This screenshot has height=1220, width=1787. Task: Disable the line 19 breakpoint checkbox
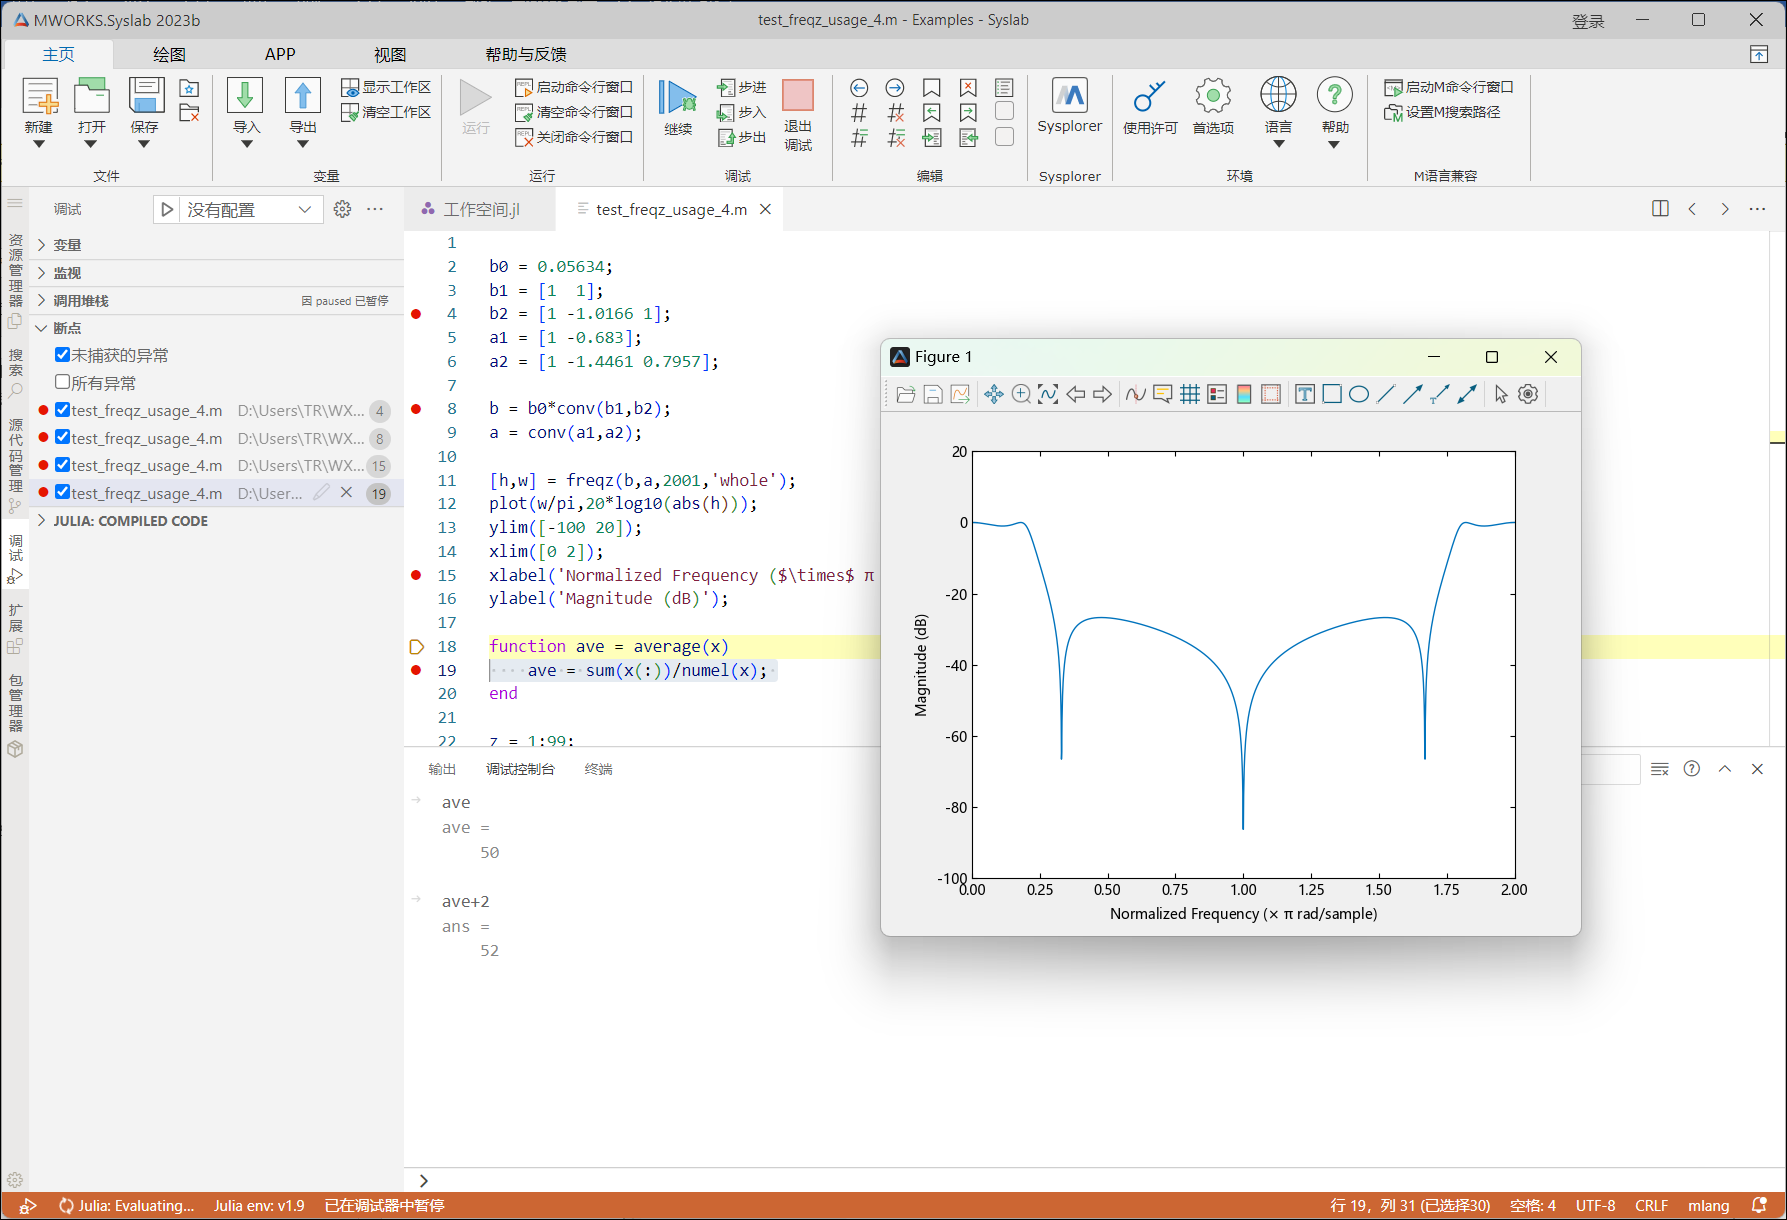[x=62, y=492]
